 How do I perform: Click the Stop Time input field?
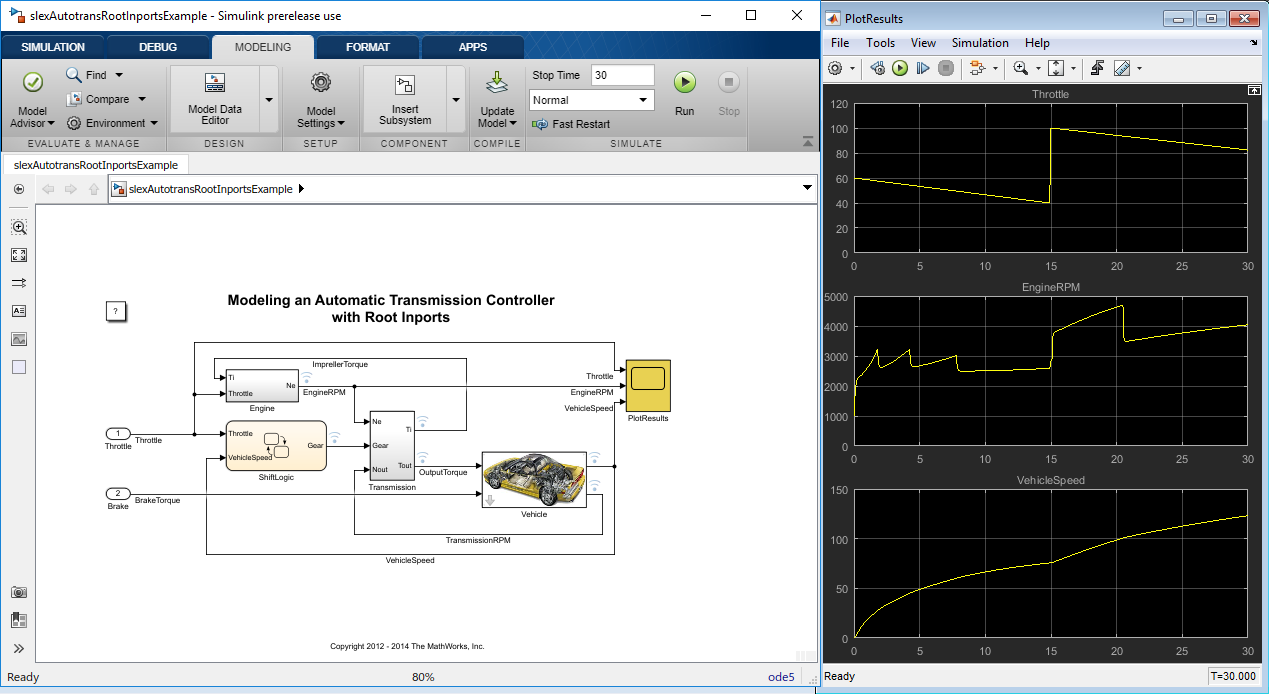click(x=622, y=75)
